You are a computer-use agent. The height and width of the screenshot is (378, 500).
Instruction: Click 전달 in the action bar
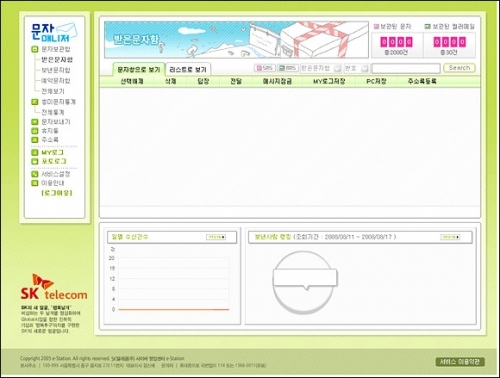coord(236,81)
